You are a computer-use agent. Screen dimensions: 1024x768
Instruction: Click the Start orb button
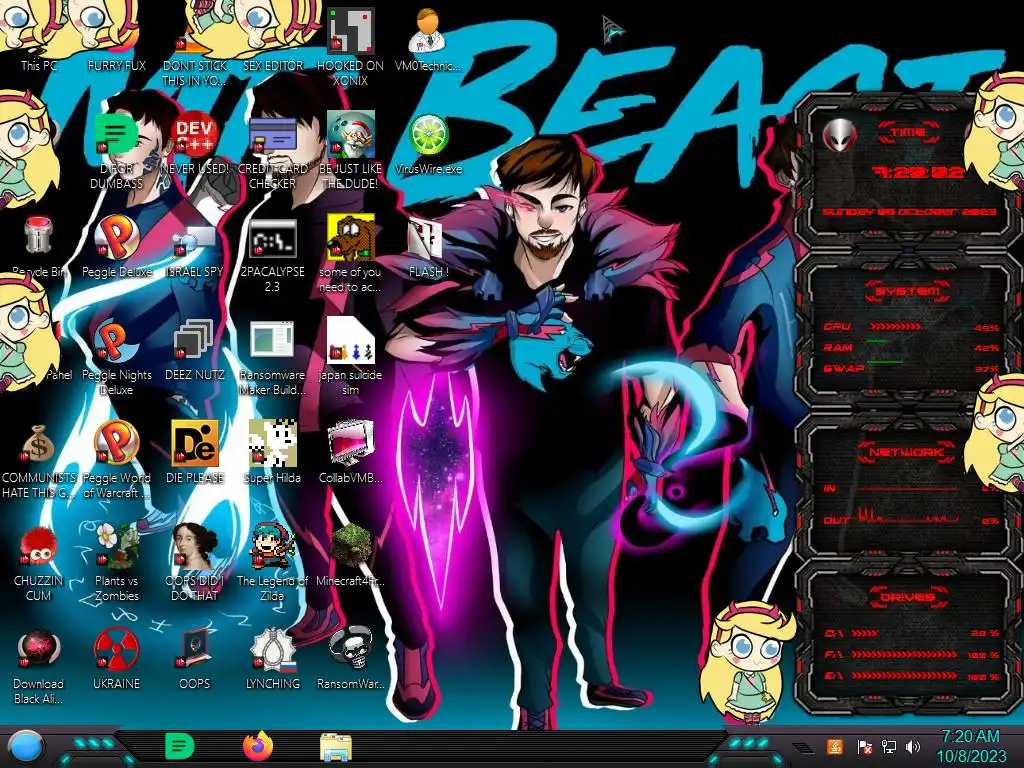[25, 747]
